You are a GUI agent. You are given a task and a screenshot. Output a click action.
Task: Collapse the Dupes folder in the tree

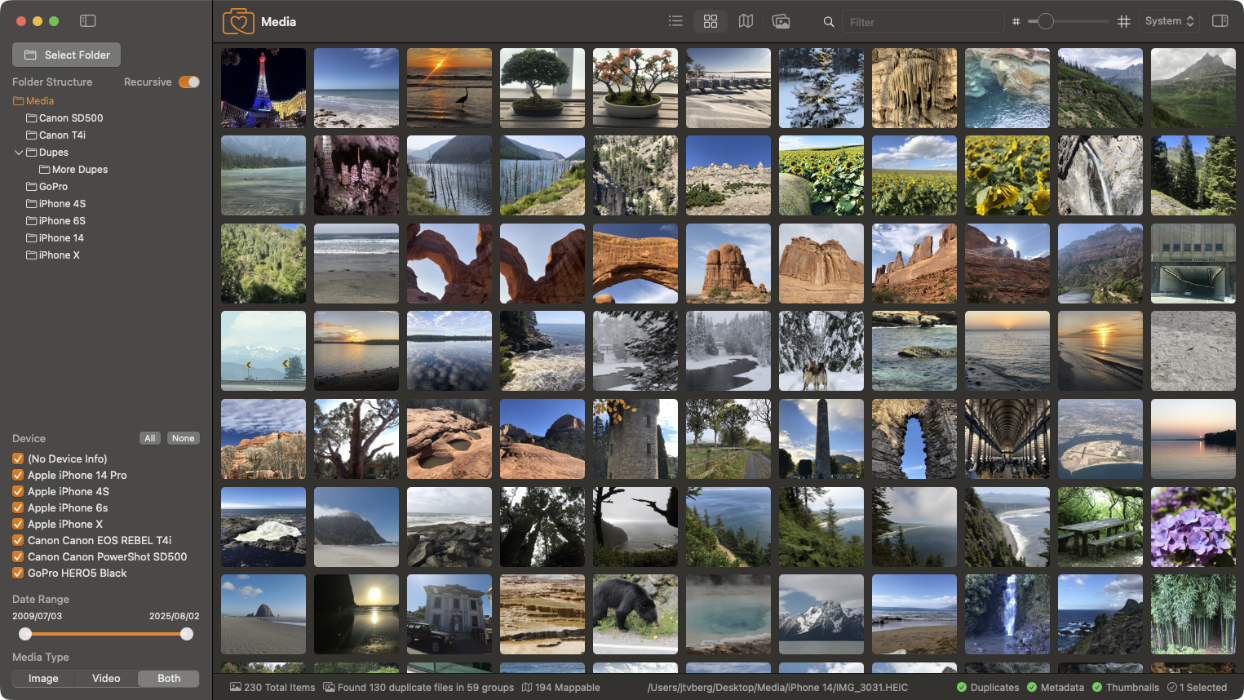(18, 152)
